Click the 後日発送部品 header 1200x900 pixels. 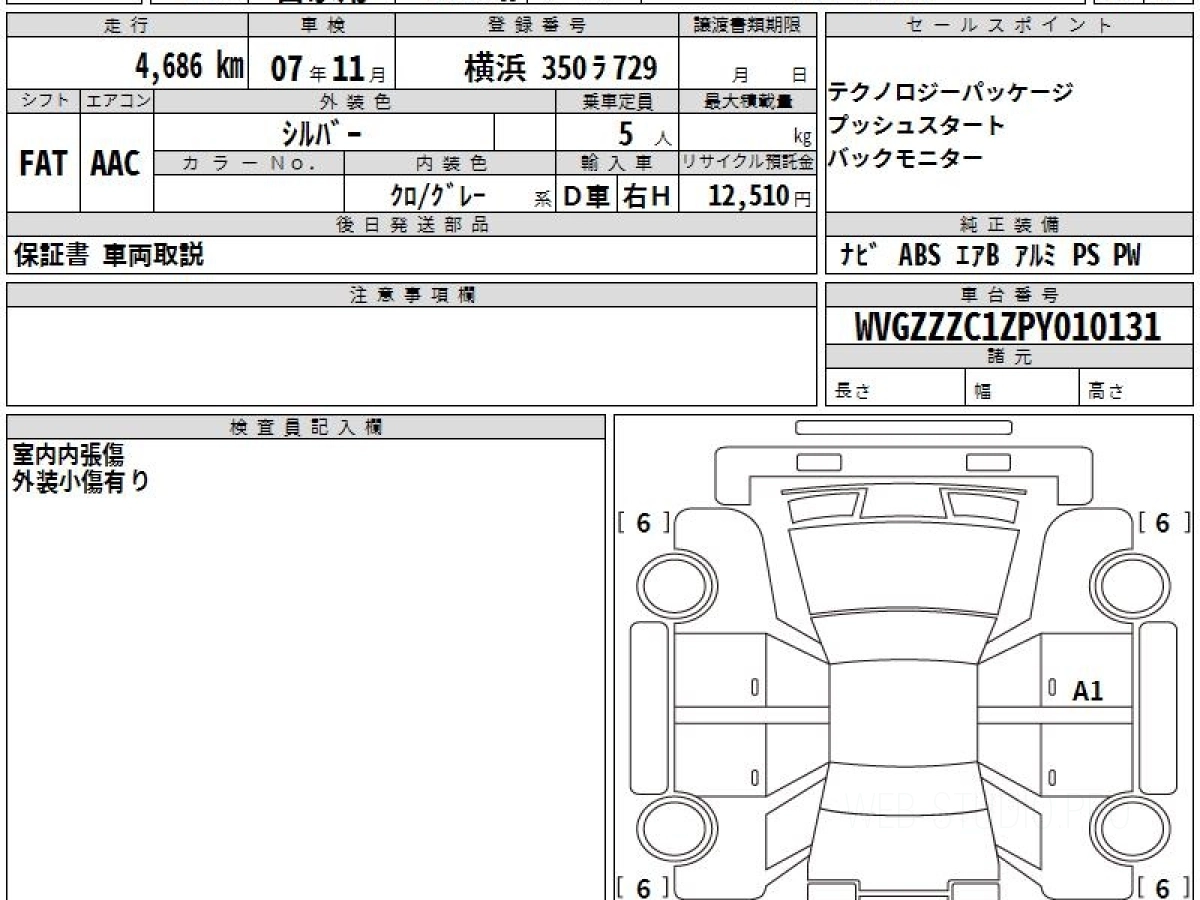[x=411, y=225]
